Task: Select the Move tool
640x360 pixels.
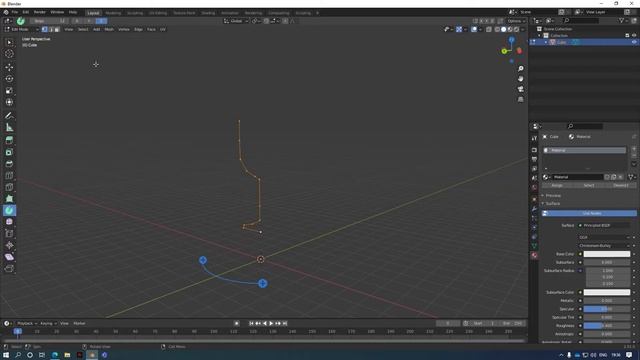Action: point(9,67)
